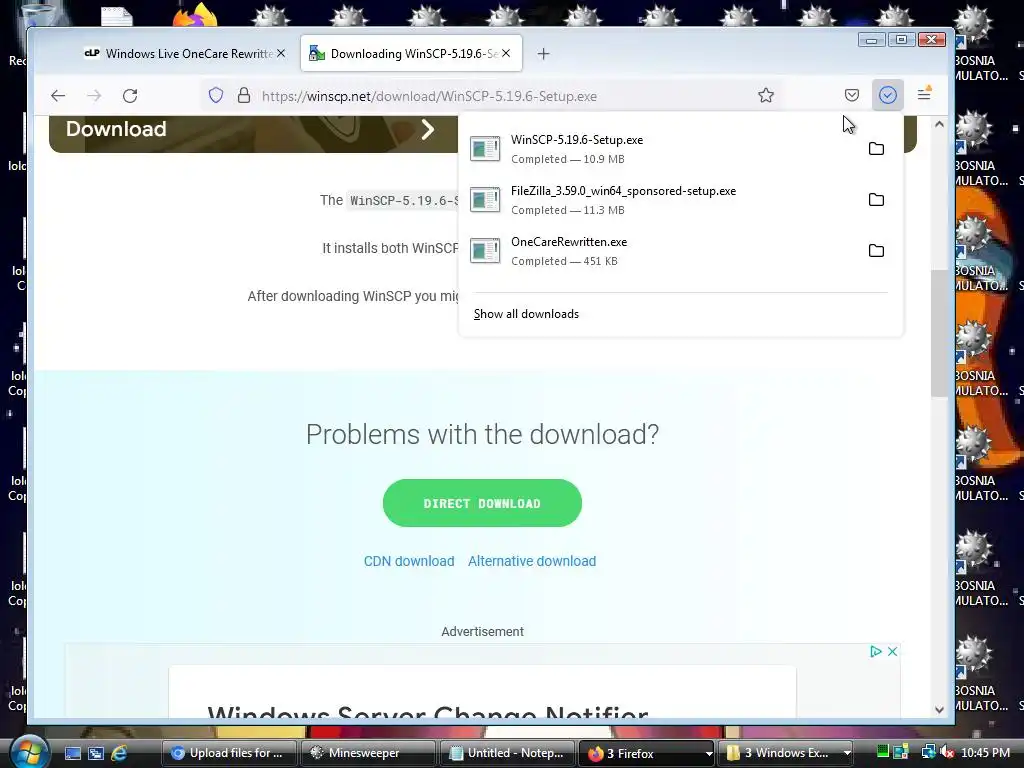The width and height of the screenshot is (1024, 768).
Task: Reload the page with the refresh icon
Action: tap(130, 96)
